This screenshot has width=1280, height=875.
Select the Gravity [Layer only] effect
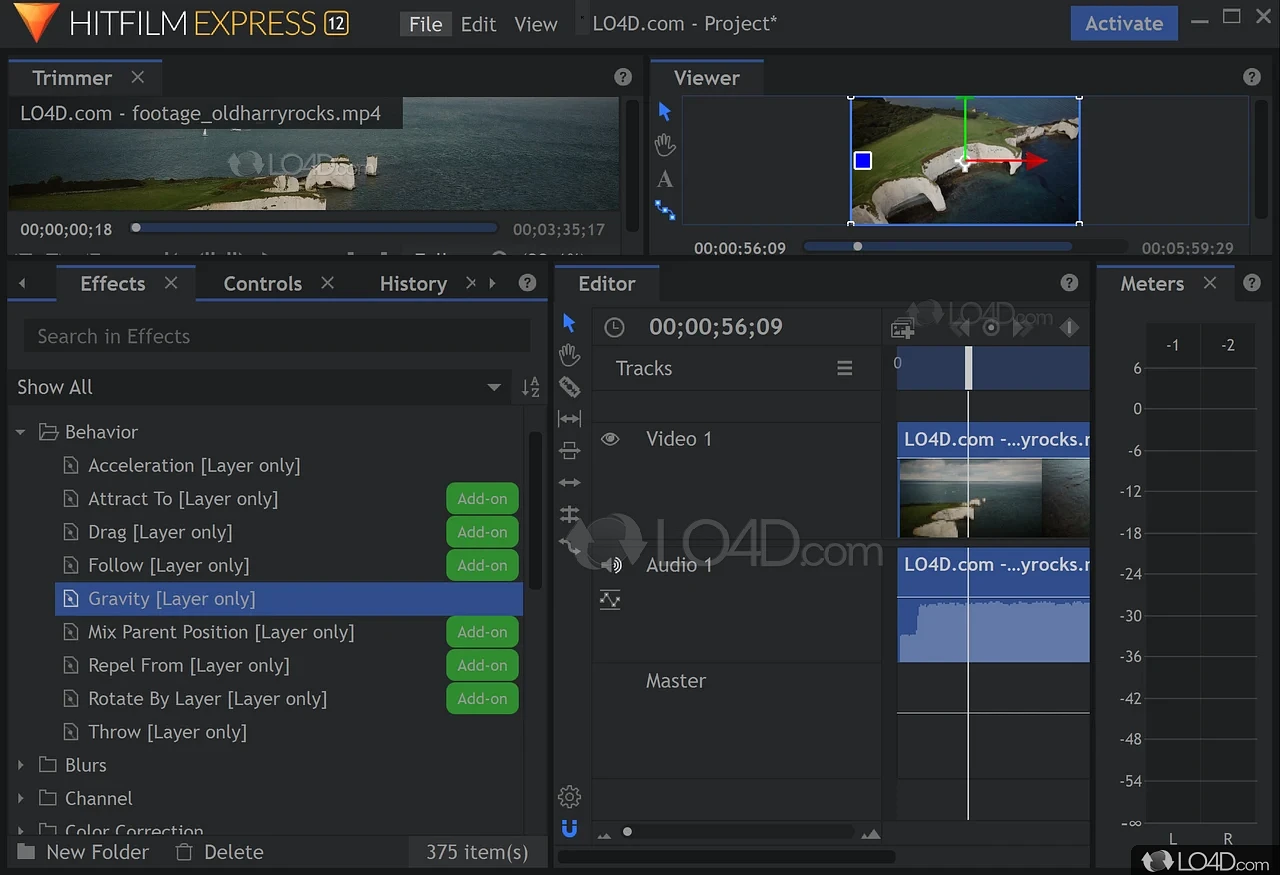point(289,599)
